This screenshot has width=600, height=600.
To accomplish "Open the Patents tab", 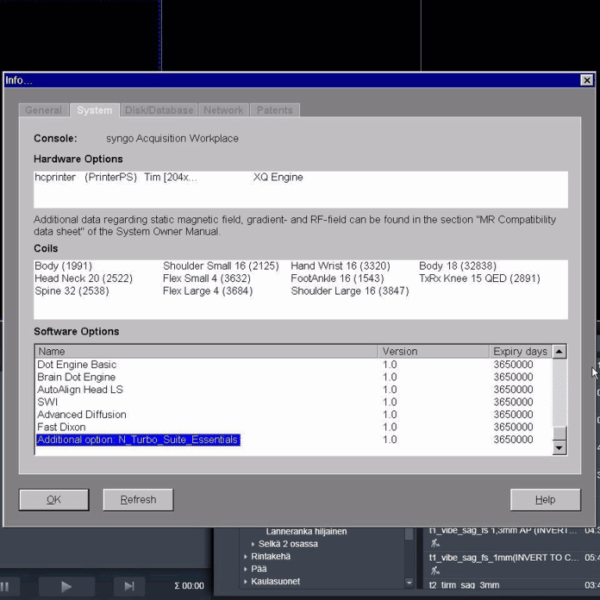I will point(274,110).
